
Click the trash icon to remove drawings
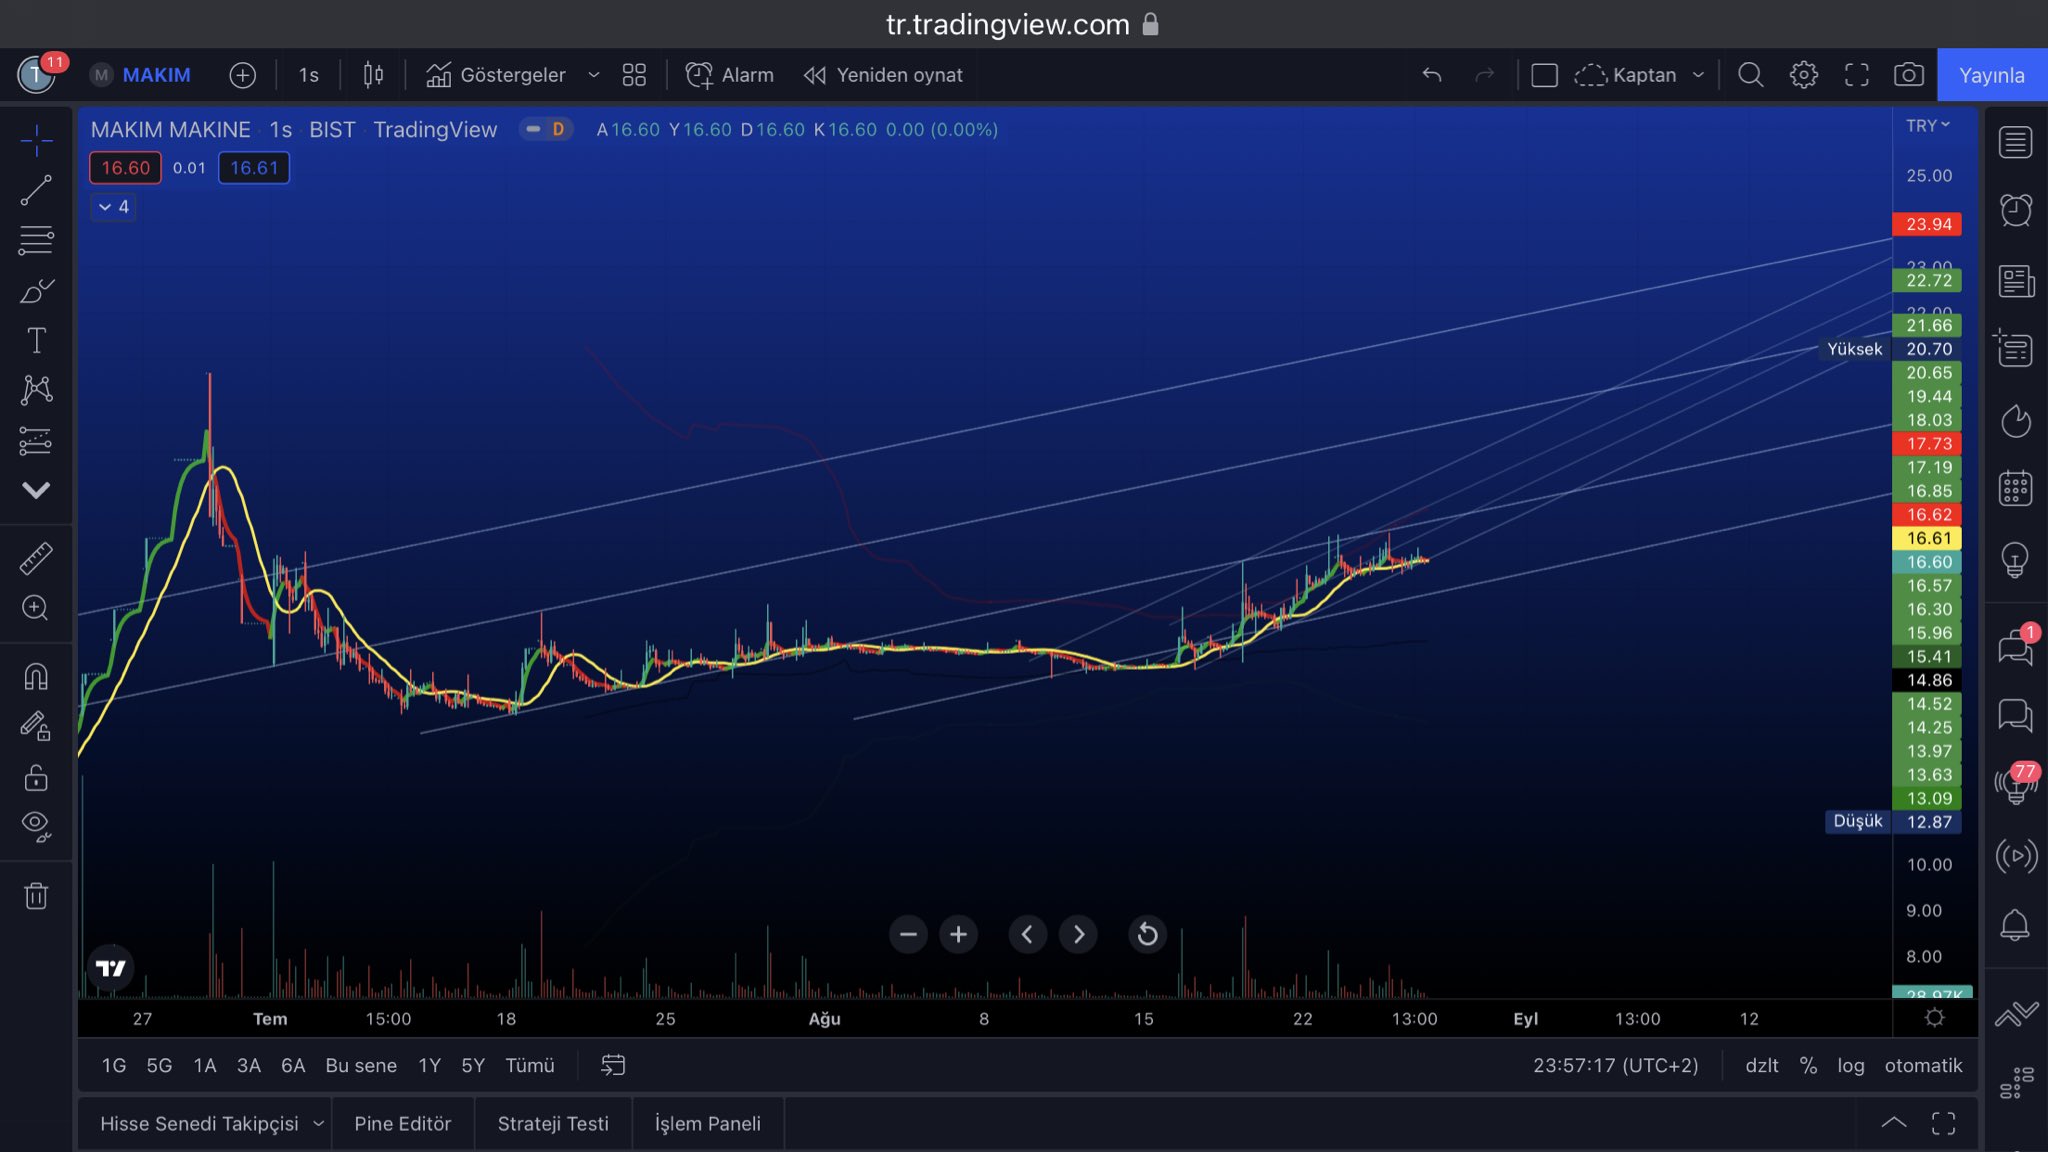coord(36,895)
